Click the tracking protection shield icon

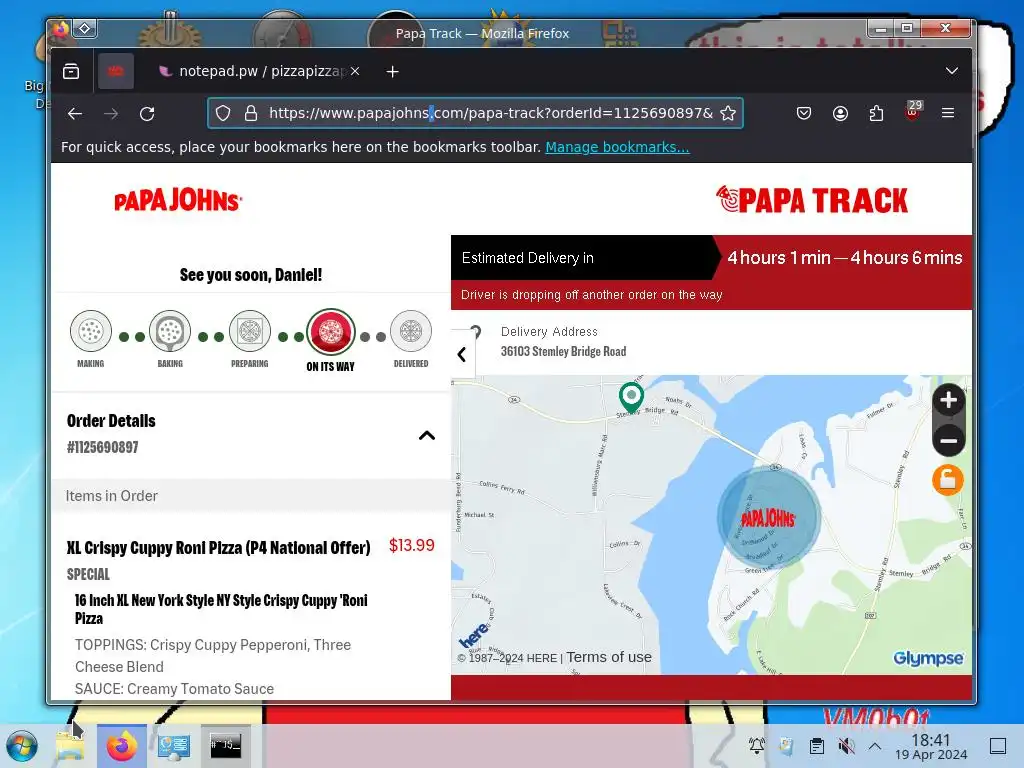223,114
